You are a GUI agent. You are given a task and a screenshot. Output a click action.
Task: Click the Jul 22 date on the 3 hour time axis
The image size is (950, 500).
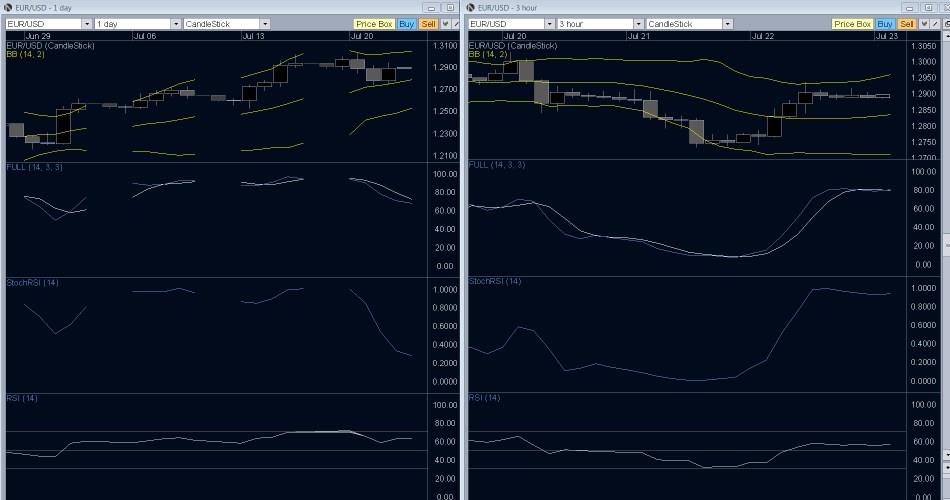pyautogui.click(x=762, y=36)
